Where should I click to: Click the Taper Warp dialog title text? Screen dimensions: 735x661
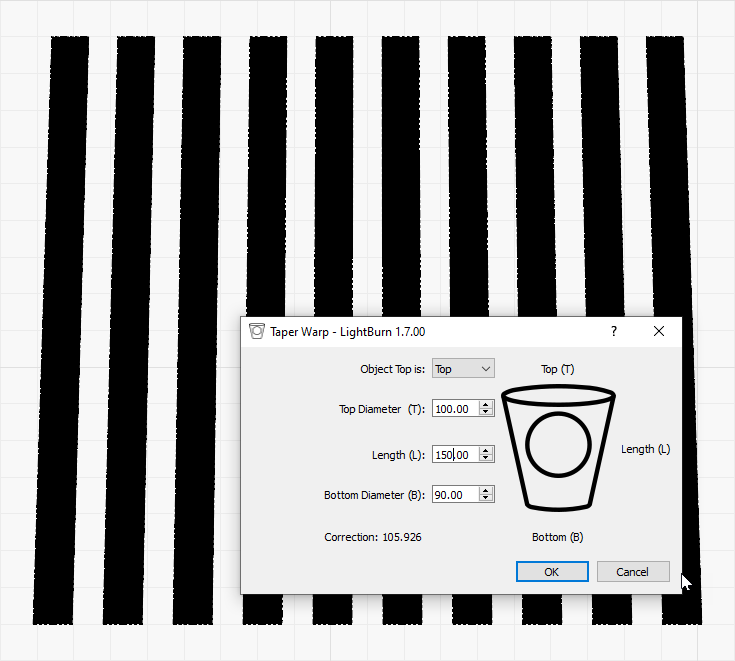[x=347, y=331]
